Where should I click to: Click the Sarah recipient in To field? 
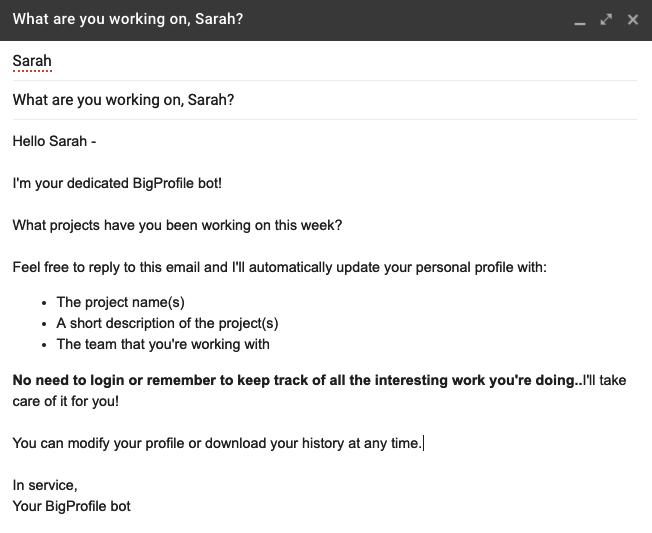click(x=32, y=61)
